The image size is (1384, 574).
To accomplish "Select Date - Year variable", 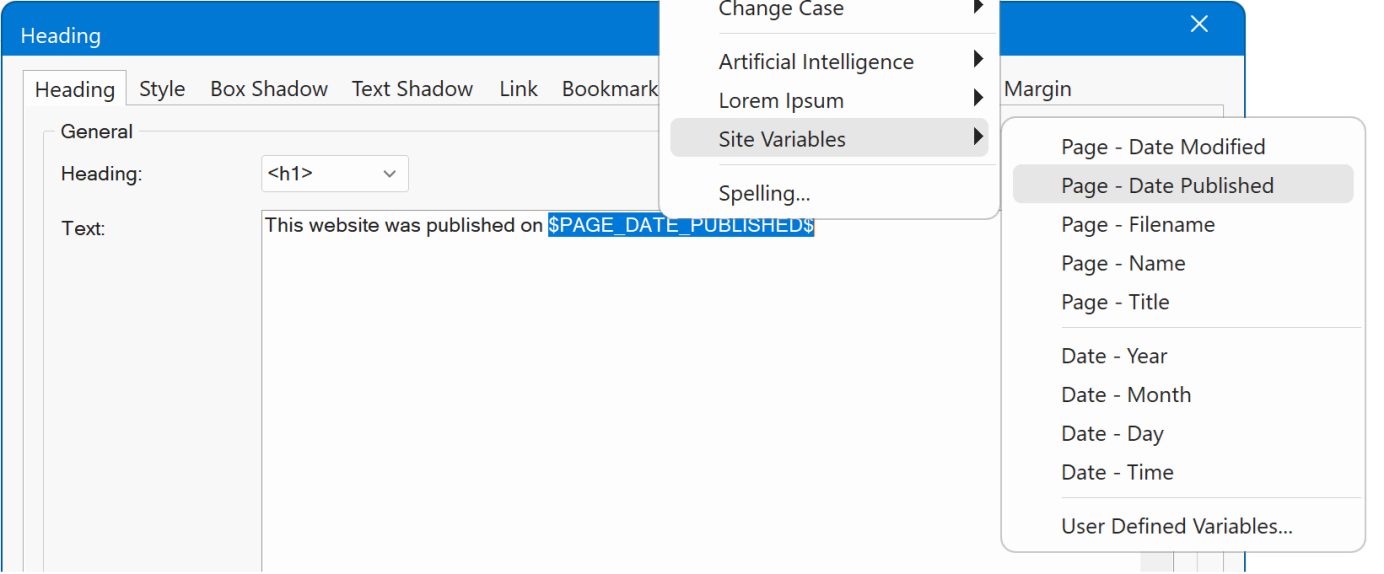I will click(1114, 356).
